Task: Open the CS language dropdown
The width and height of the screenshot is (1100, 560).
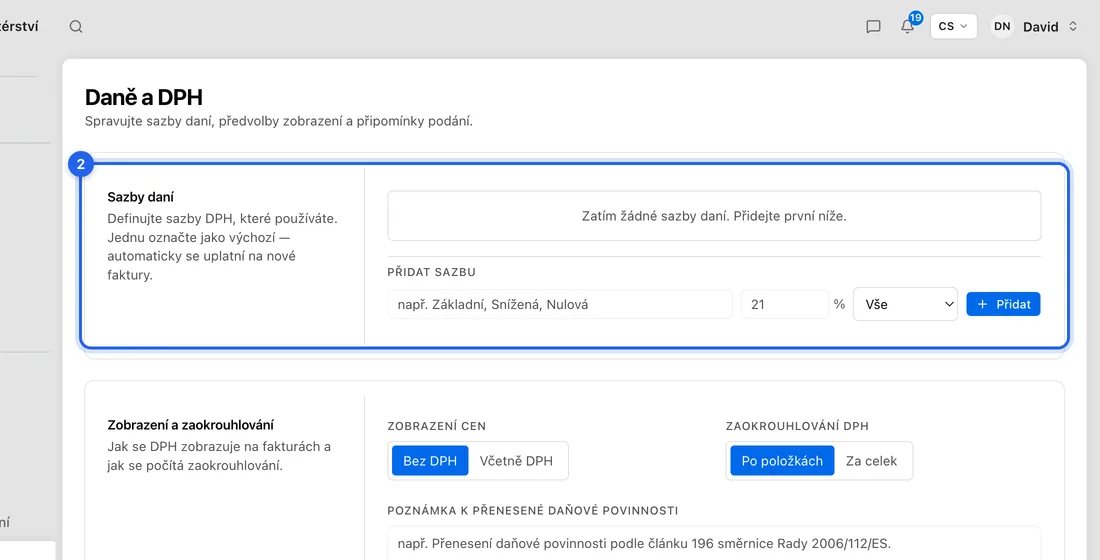Action: pos(953,26)
